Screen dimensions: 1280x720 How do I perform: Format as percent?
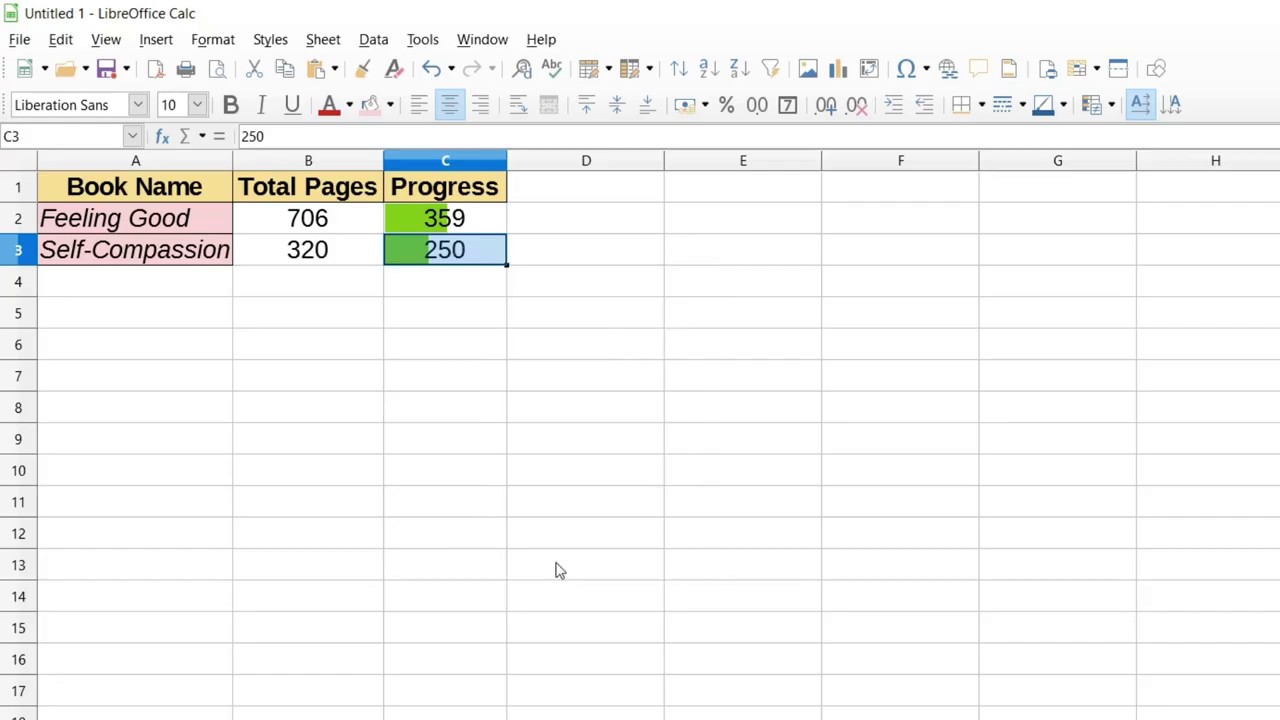(x=726, y=105)
